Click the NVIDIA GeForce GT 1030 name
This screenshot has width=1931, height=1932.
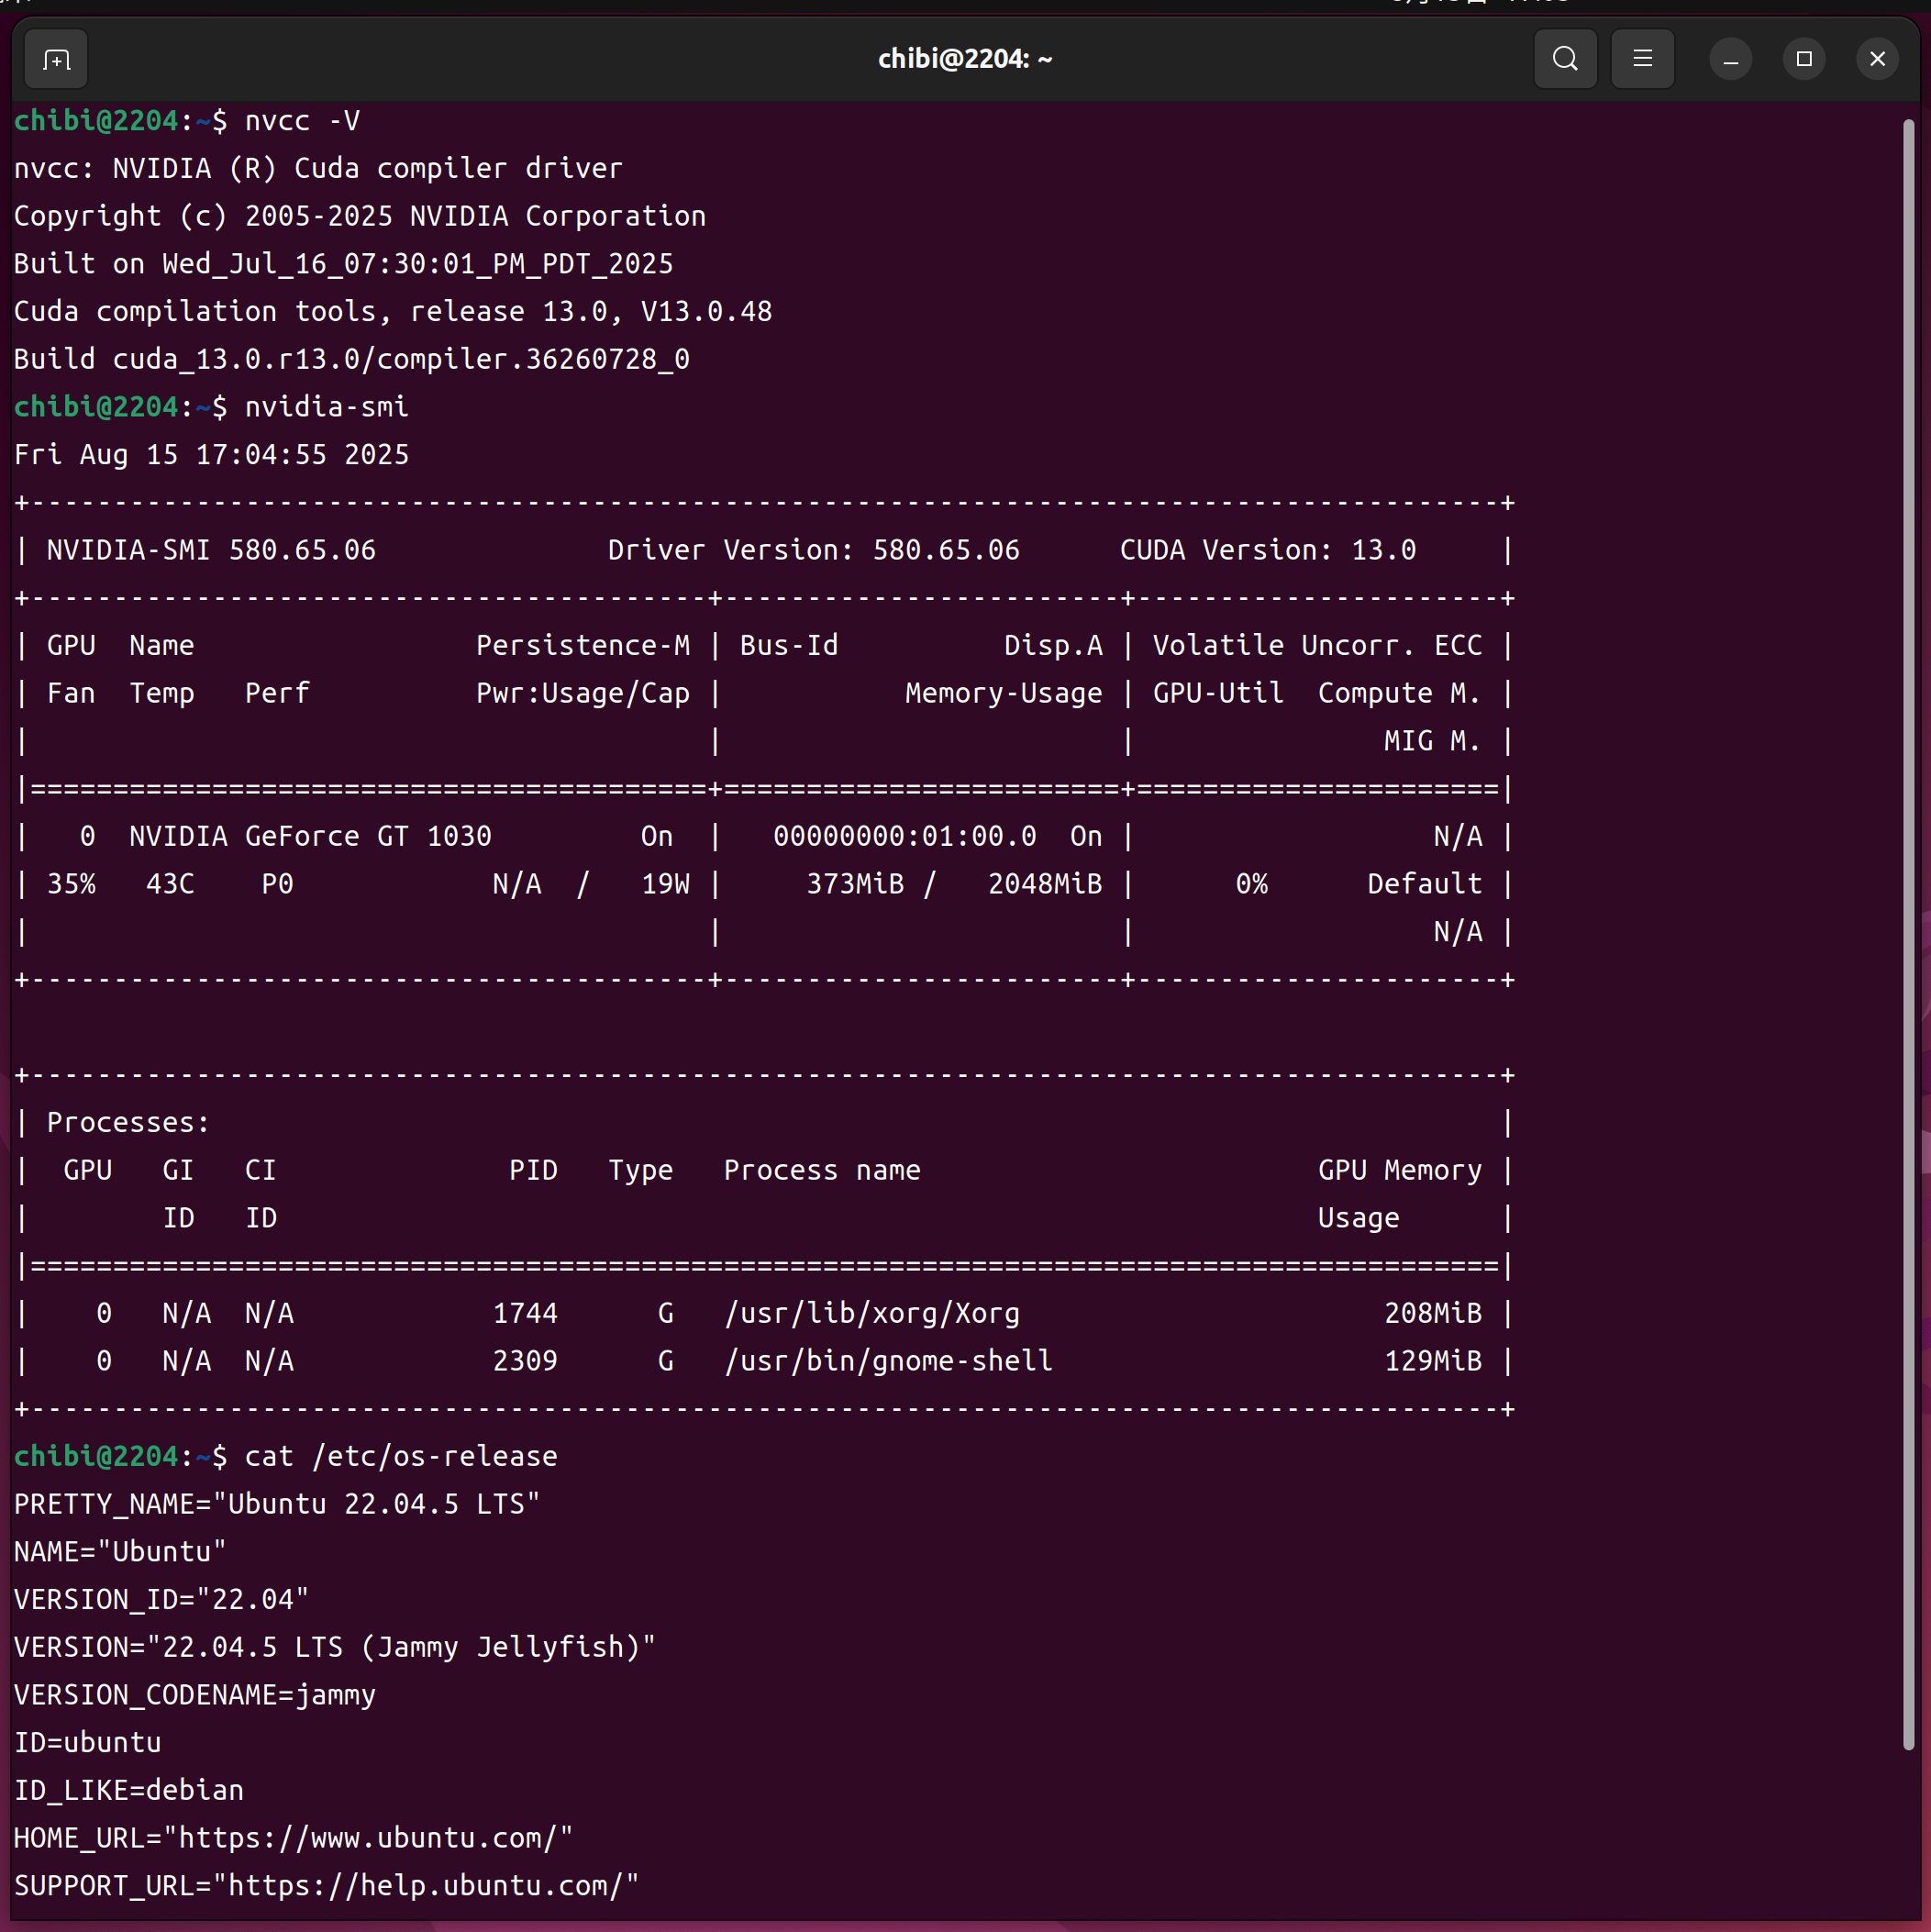click(x=310, y=837)
